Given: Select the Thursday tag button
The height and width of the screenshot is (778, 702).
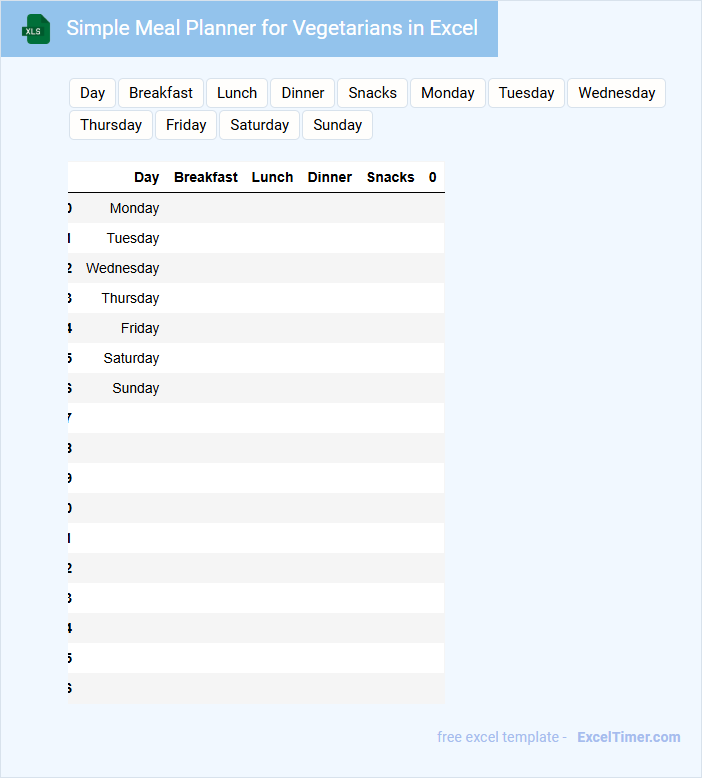Looking at the screenshot, I should [111, 125].
